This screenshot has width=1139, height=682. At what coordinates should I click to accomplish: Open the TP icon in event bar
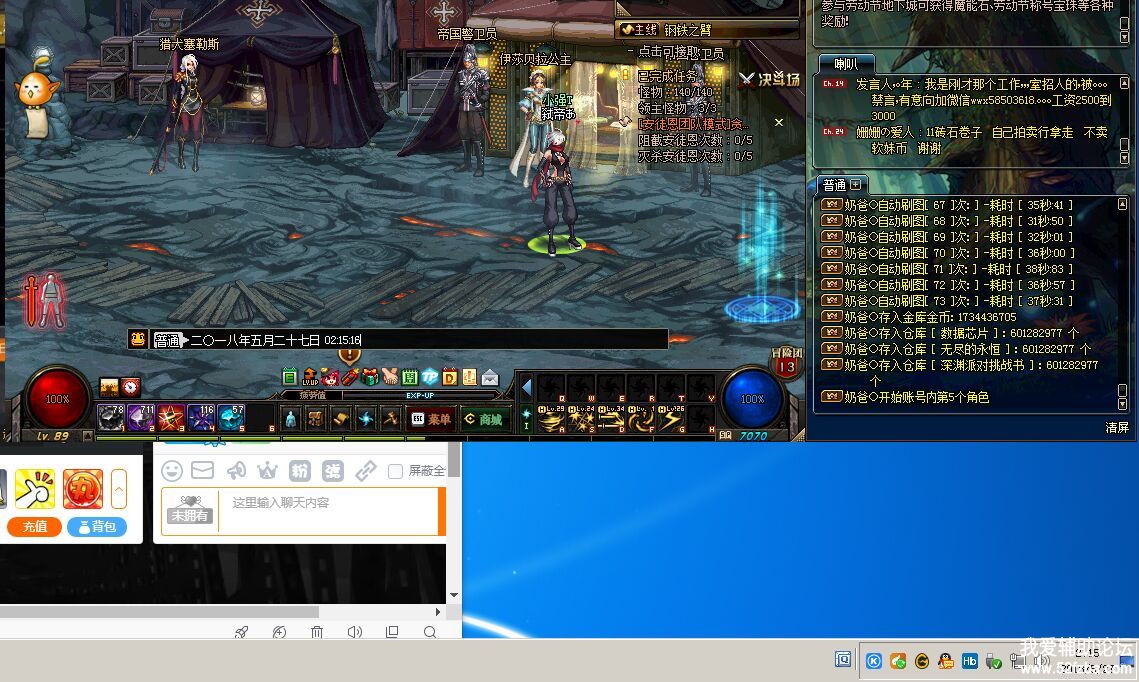pos(430,376)
